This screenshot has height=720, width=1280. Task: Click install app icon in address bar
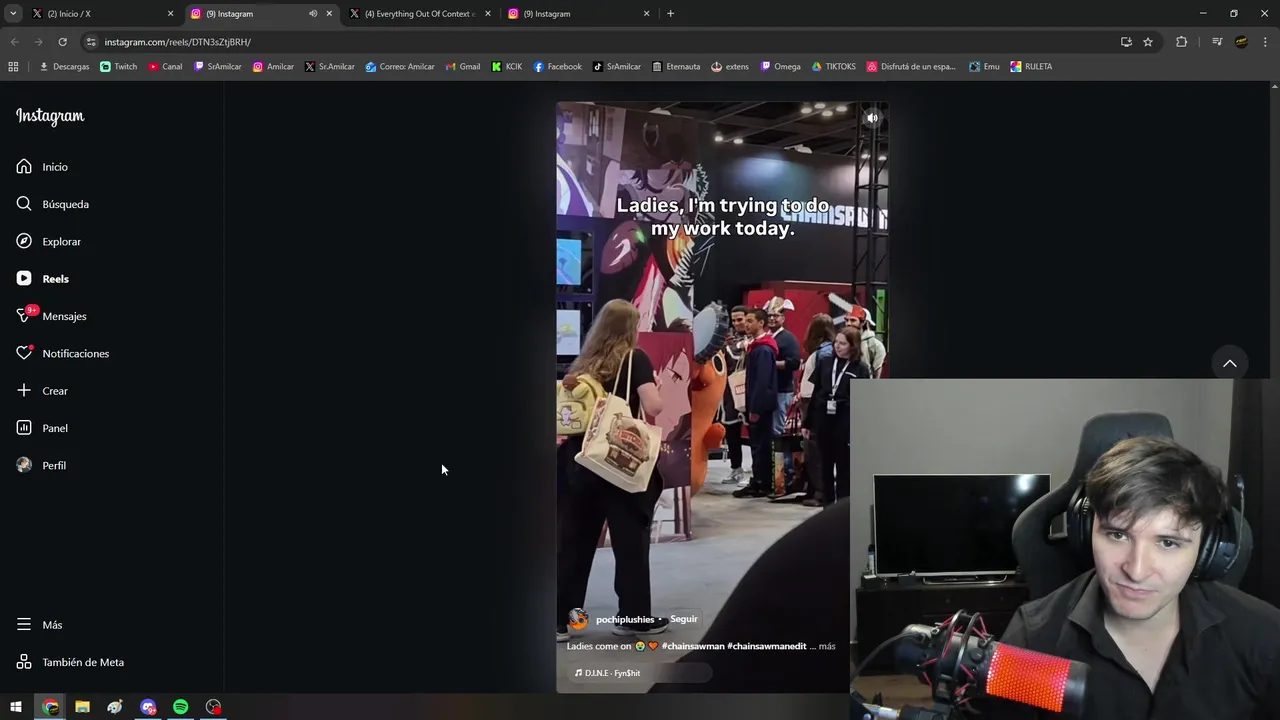(x=1126, y=42)
